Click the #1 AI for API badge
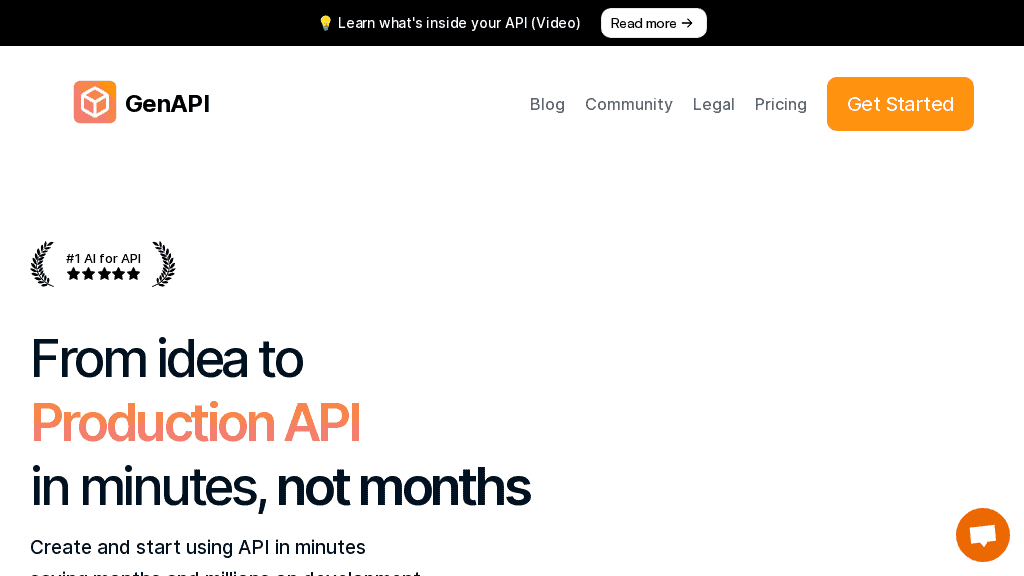 (103, 258)
